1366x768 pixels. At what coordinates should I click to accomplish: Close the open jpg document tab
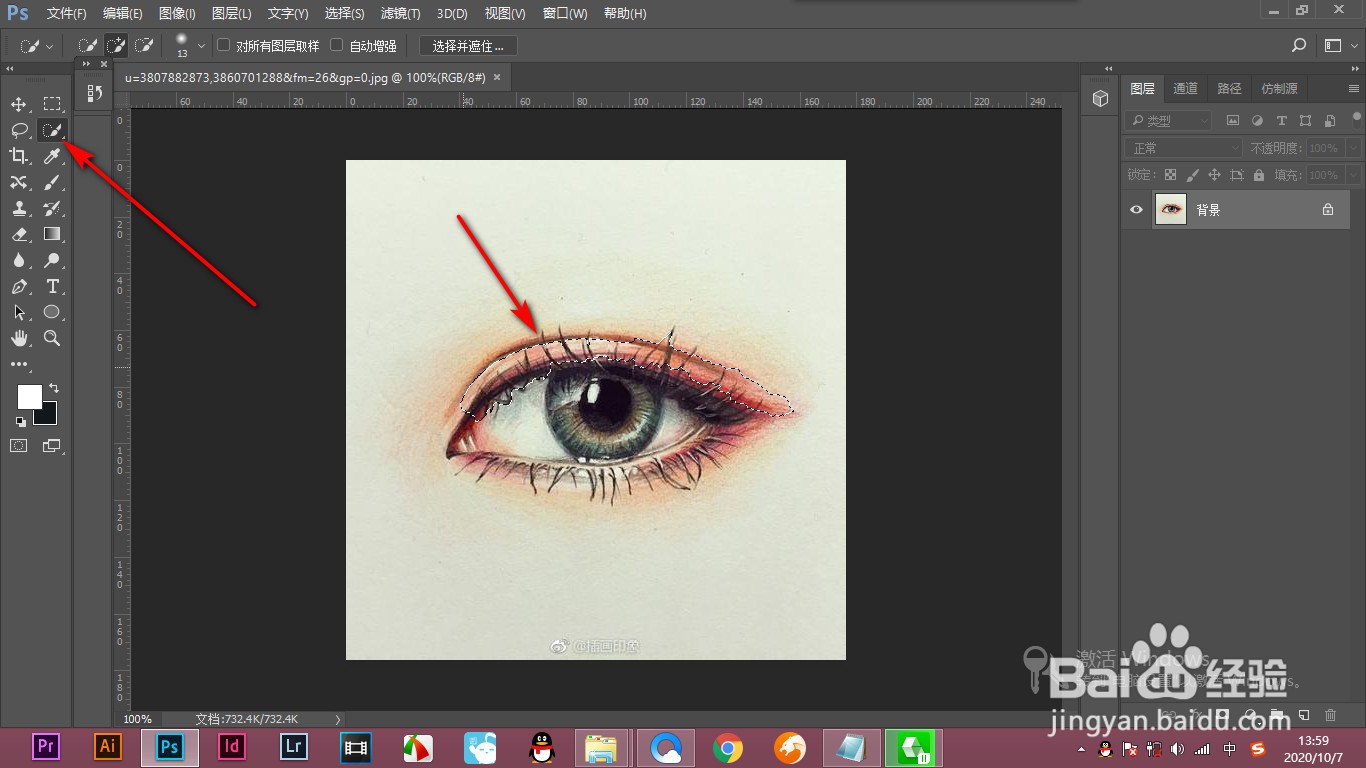tap(497, 77)
